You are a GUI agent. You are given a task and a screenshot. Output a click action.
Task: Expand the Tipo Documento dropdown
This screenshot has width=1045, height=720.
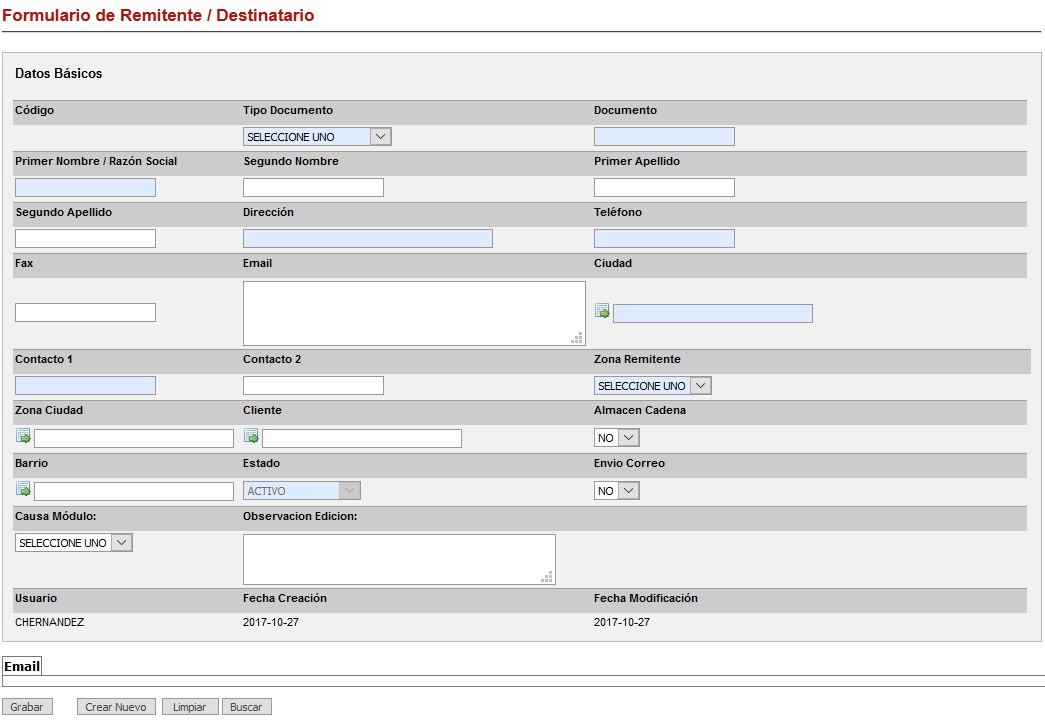coord(316,137)
